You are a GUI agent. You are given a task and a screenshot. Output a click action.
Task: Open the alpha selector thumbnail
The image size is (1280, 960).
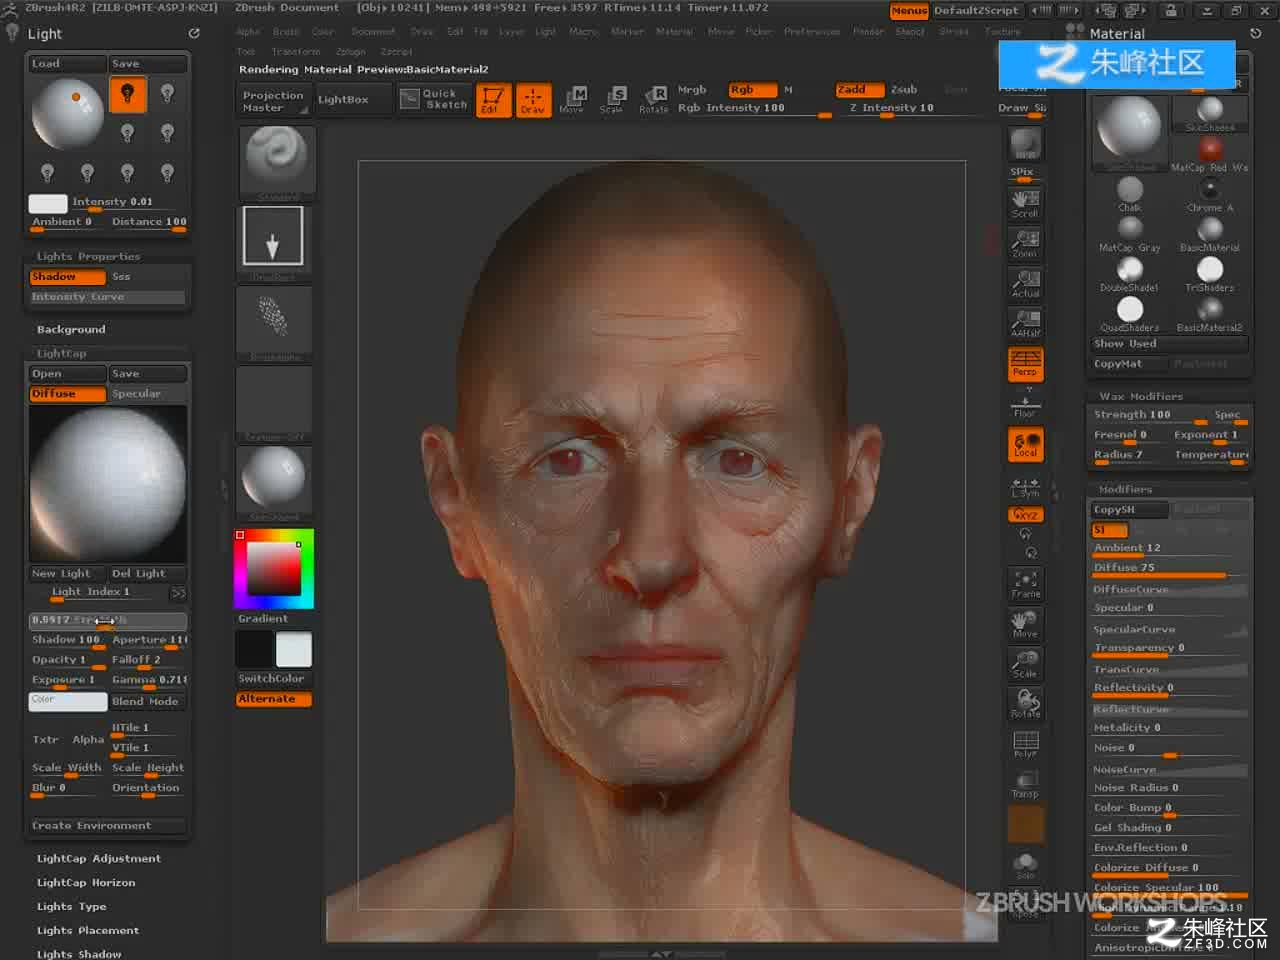coord(272,323)
